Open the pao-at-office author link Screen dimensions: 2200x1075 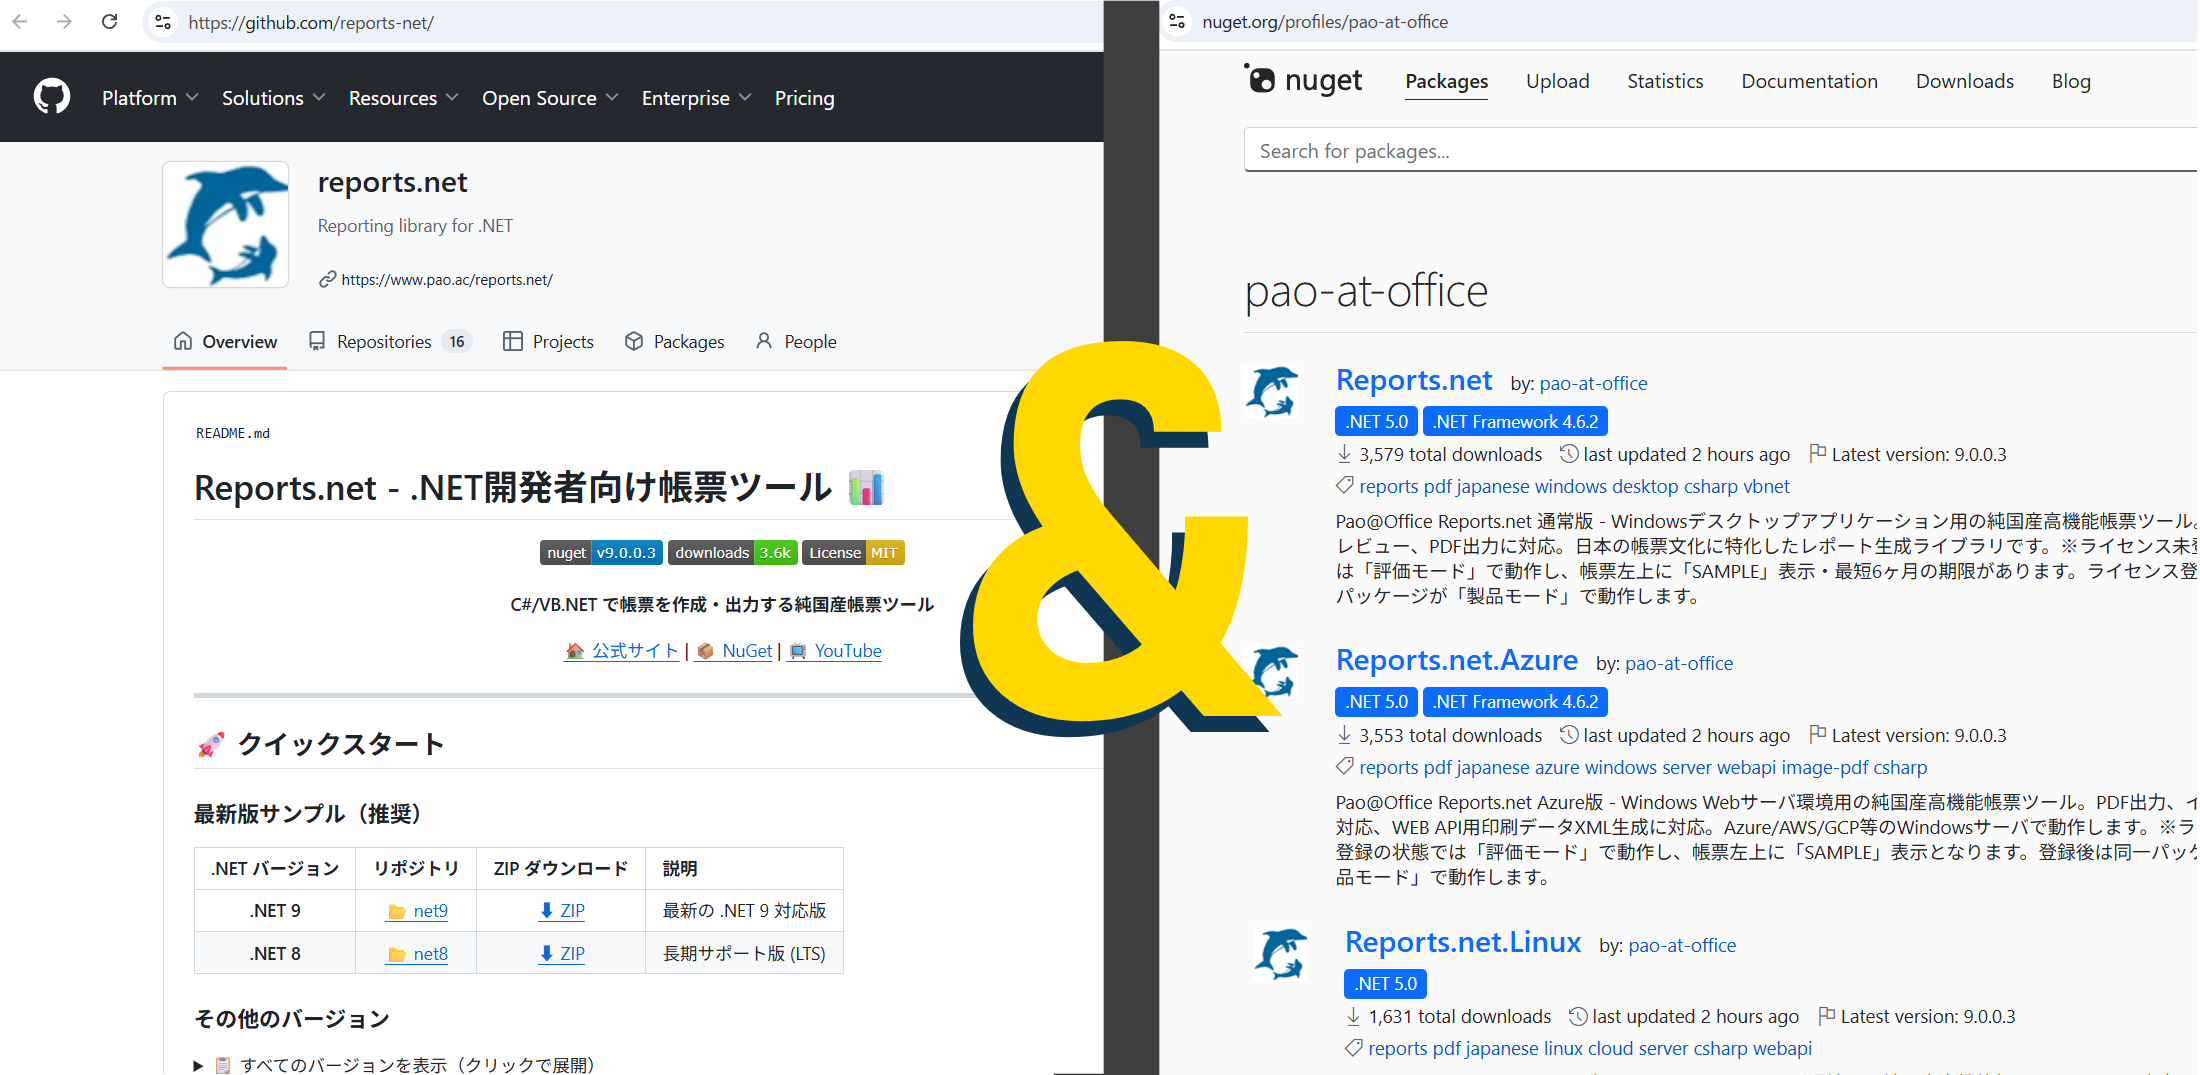[1594, 383]
